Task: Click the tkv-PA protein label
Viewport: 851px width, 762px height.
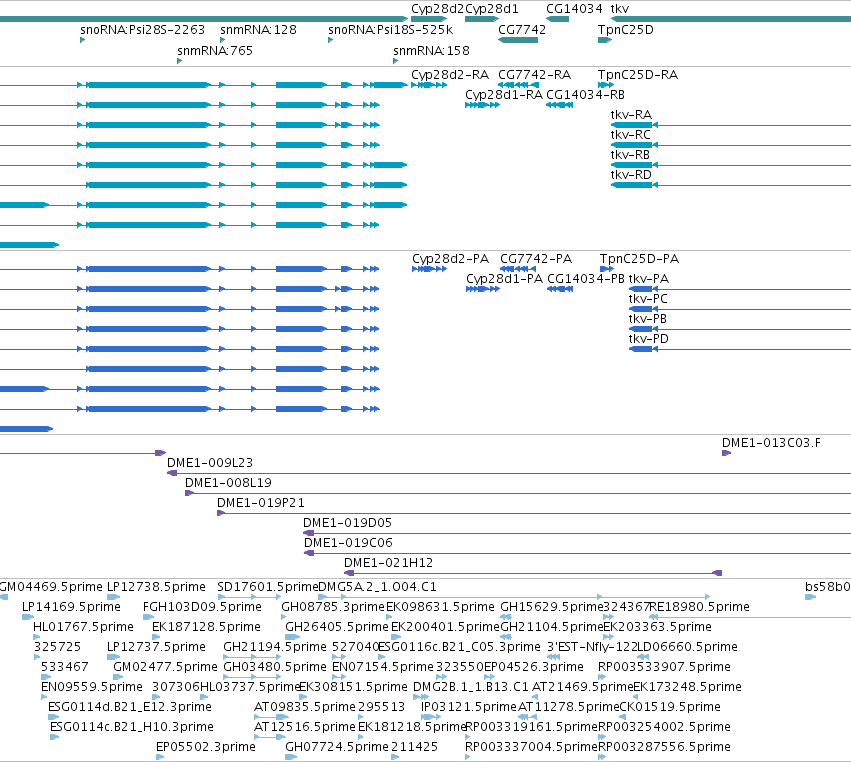Action: coord(649,279)
